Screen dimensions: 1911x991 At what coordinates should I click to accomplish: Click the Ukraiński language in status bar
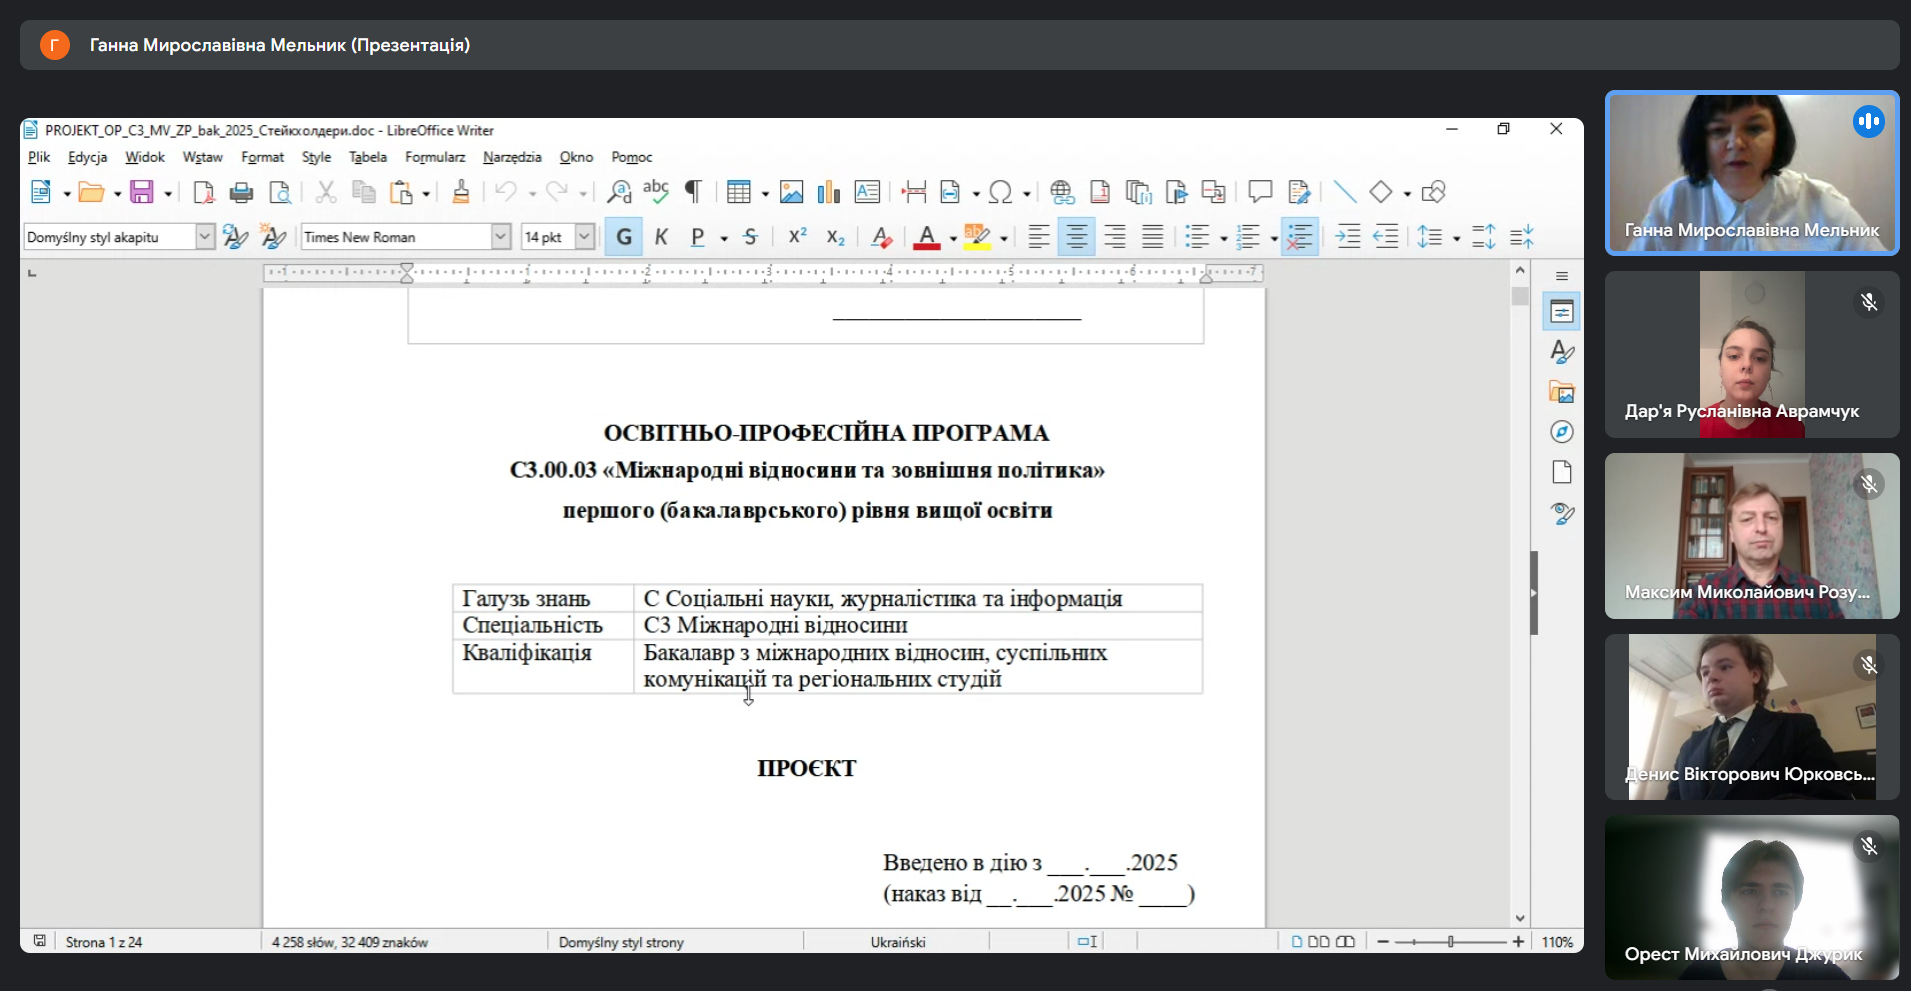pos(897,942)
